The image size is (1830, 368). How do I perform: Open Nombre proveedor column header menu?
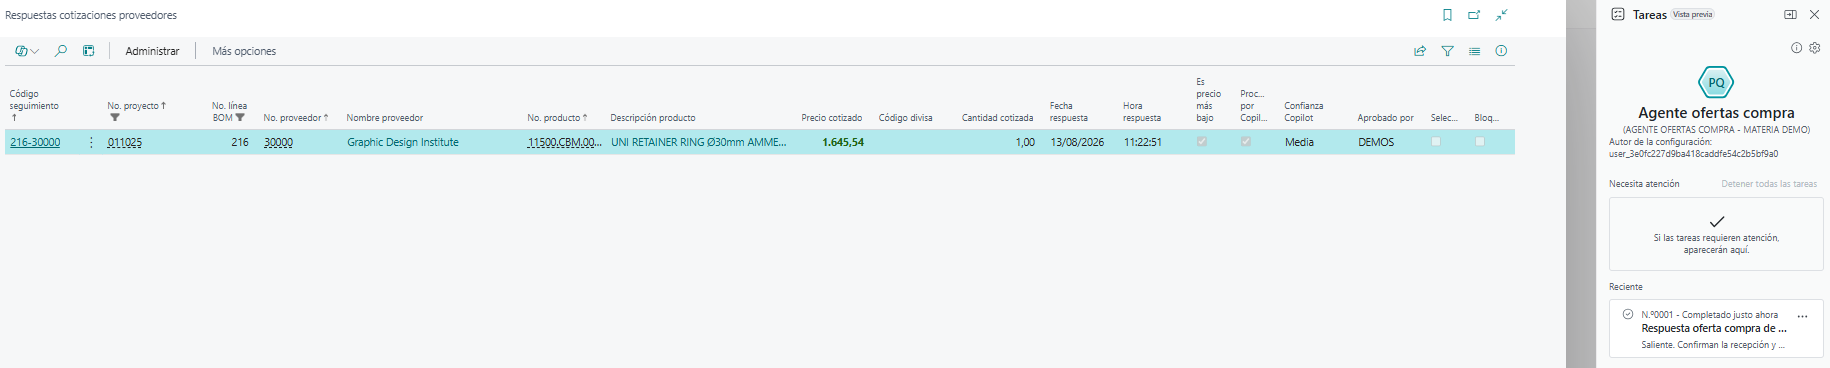[x=385, y=118]
